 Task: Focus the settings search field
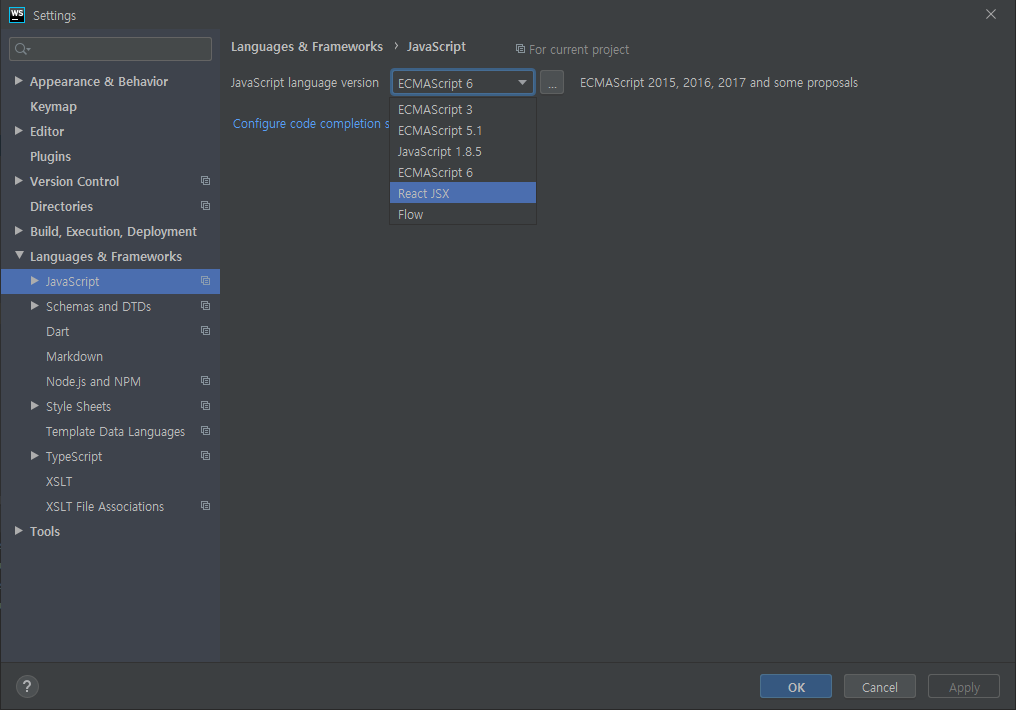coord(110,49)
